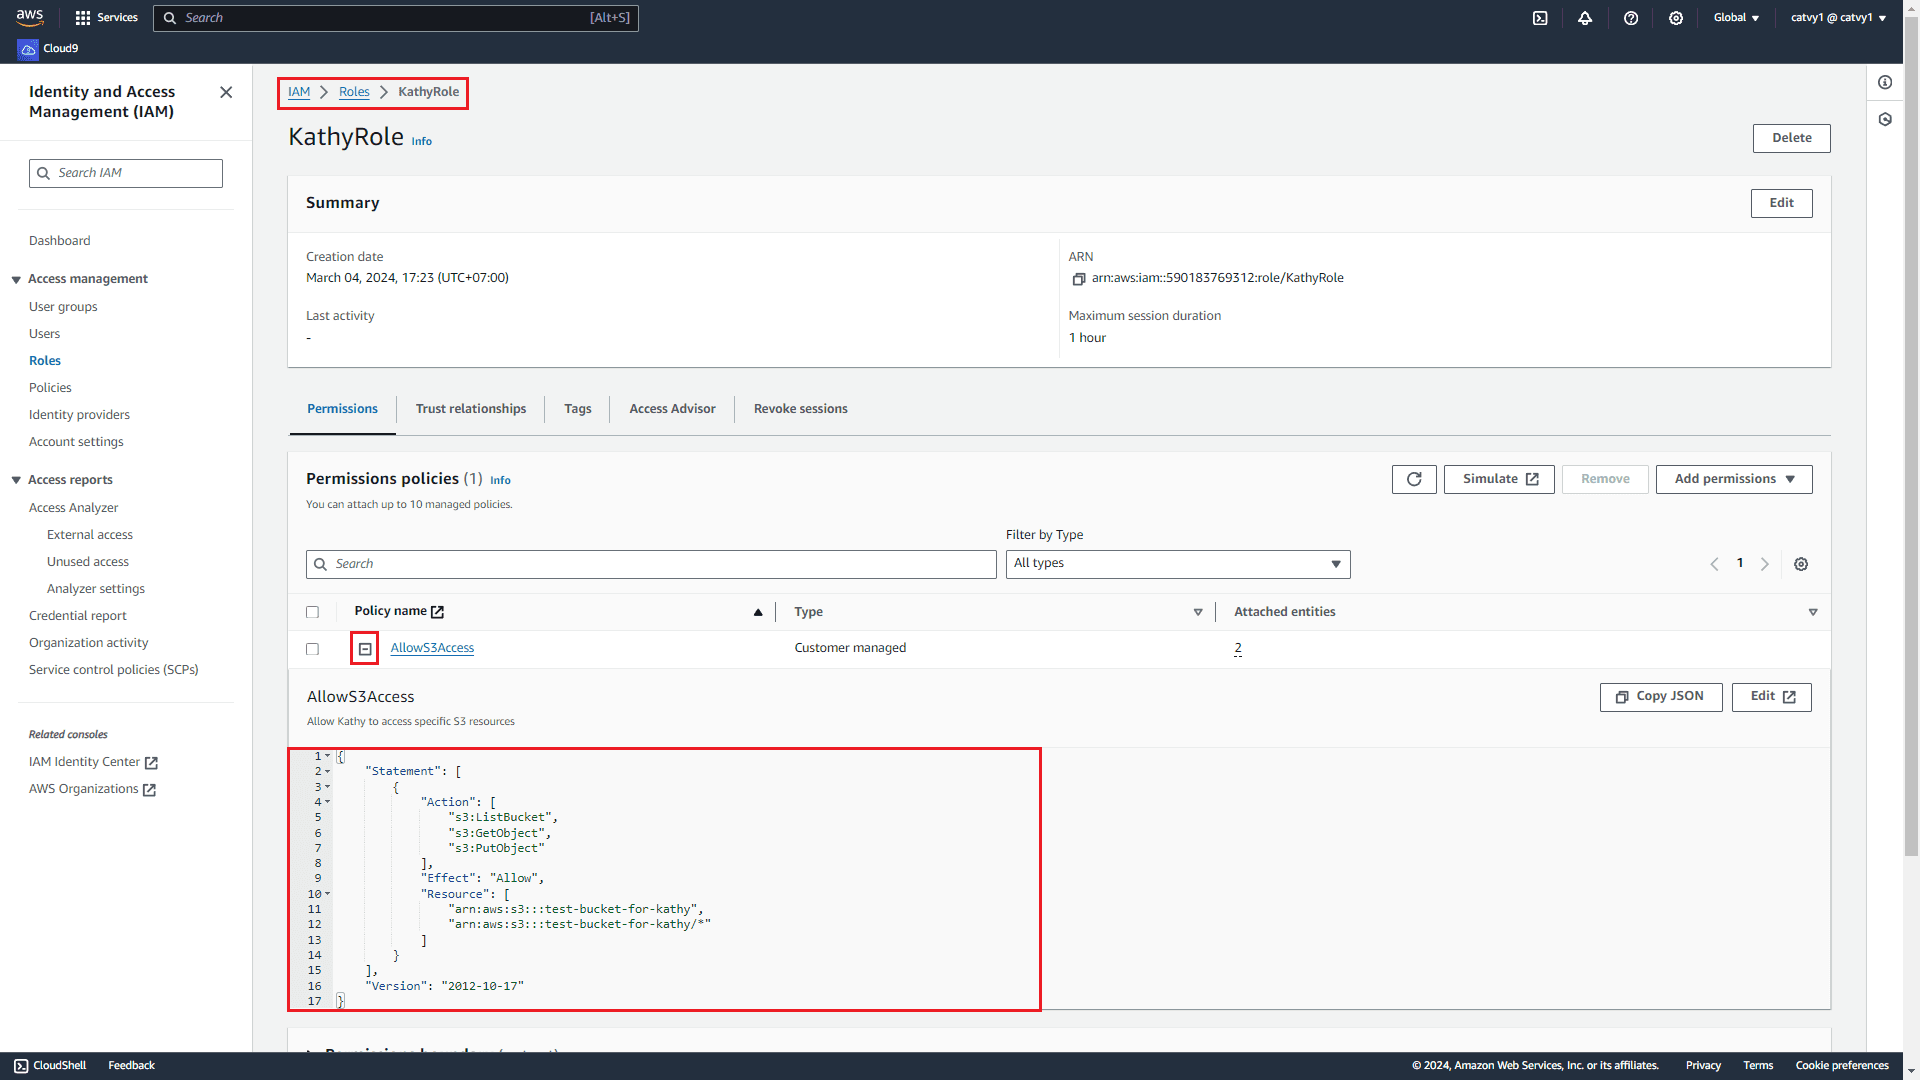The width and height of the screenshot is (1920, 1080).
Task: Open the notifications bell
Action: (x=1585, y=18)
